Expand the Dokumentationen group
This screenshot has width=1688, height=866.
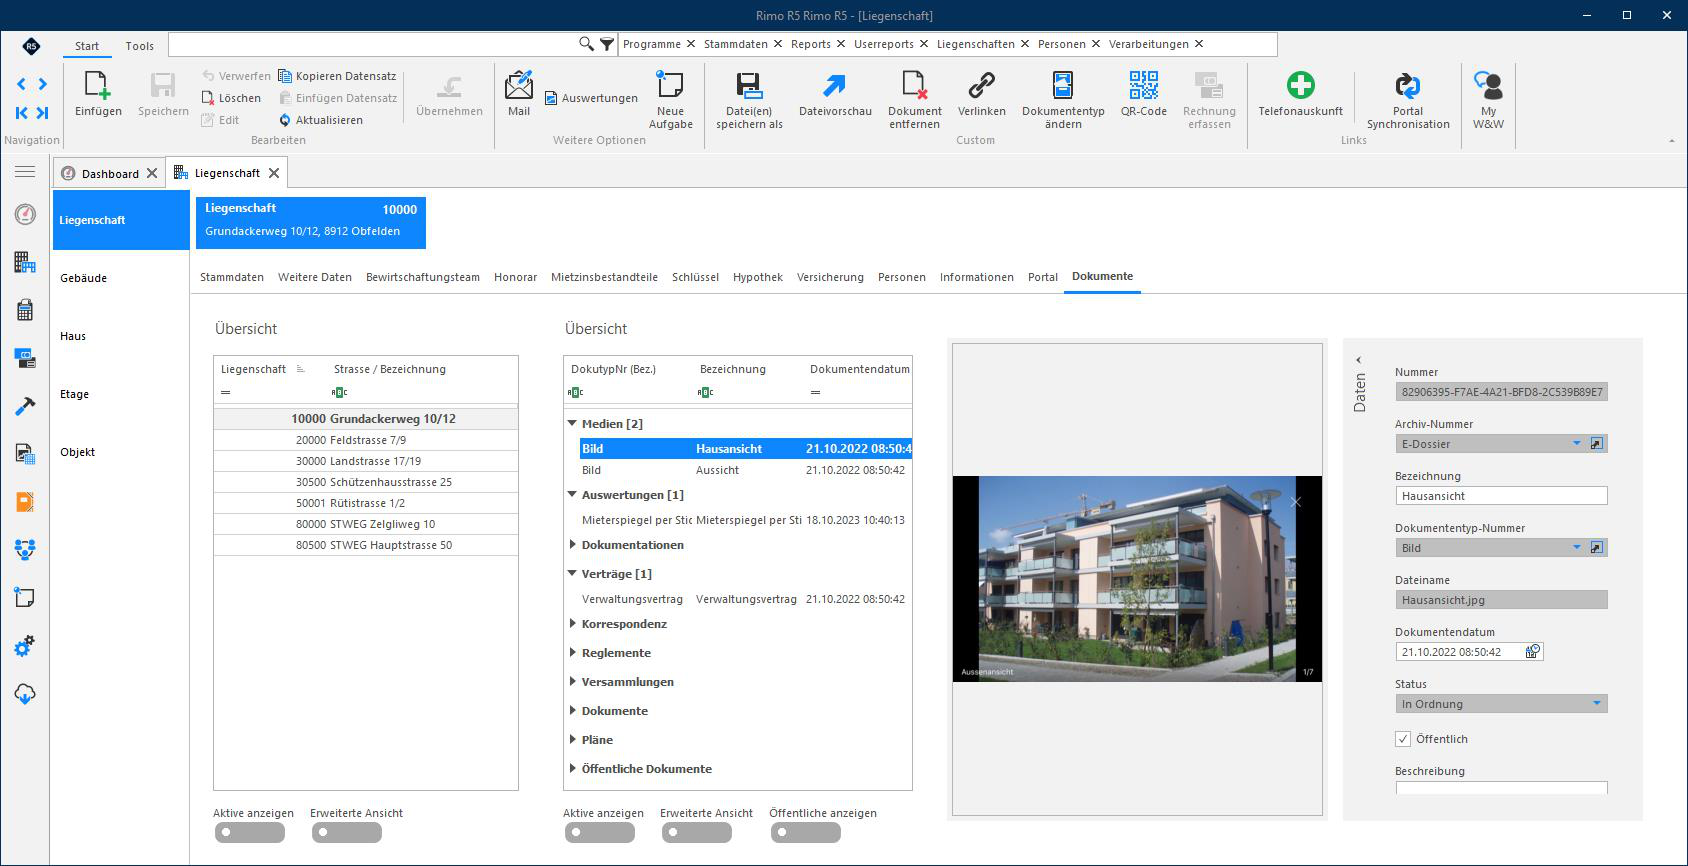click(x=573, y=545)
